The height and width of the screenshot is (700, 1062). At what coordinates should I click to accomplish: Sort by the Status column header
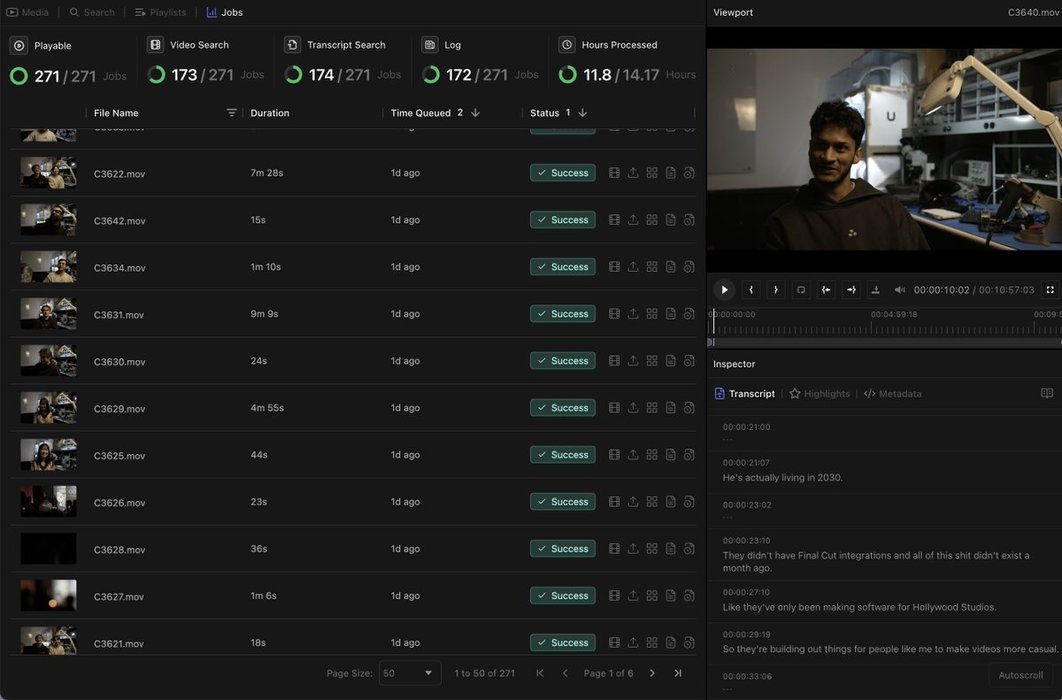pos(545,113)
